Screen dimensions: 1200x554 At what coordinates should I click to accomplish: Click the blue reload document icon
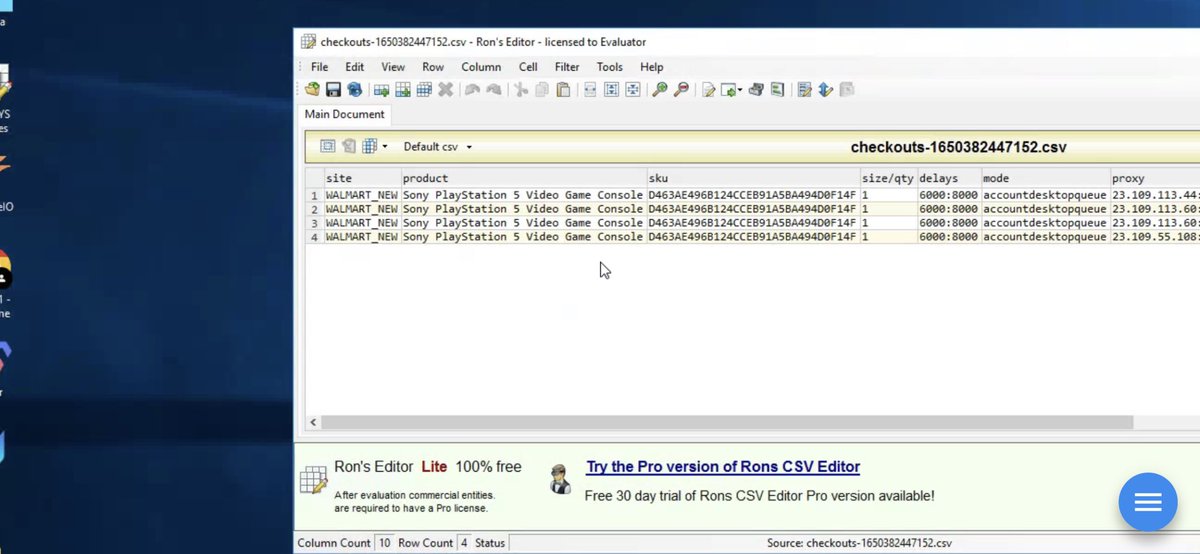tap(354, 89)
